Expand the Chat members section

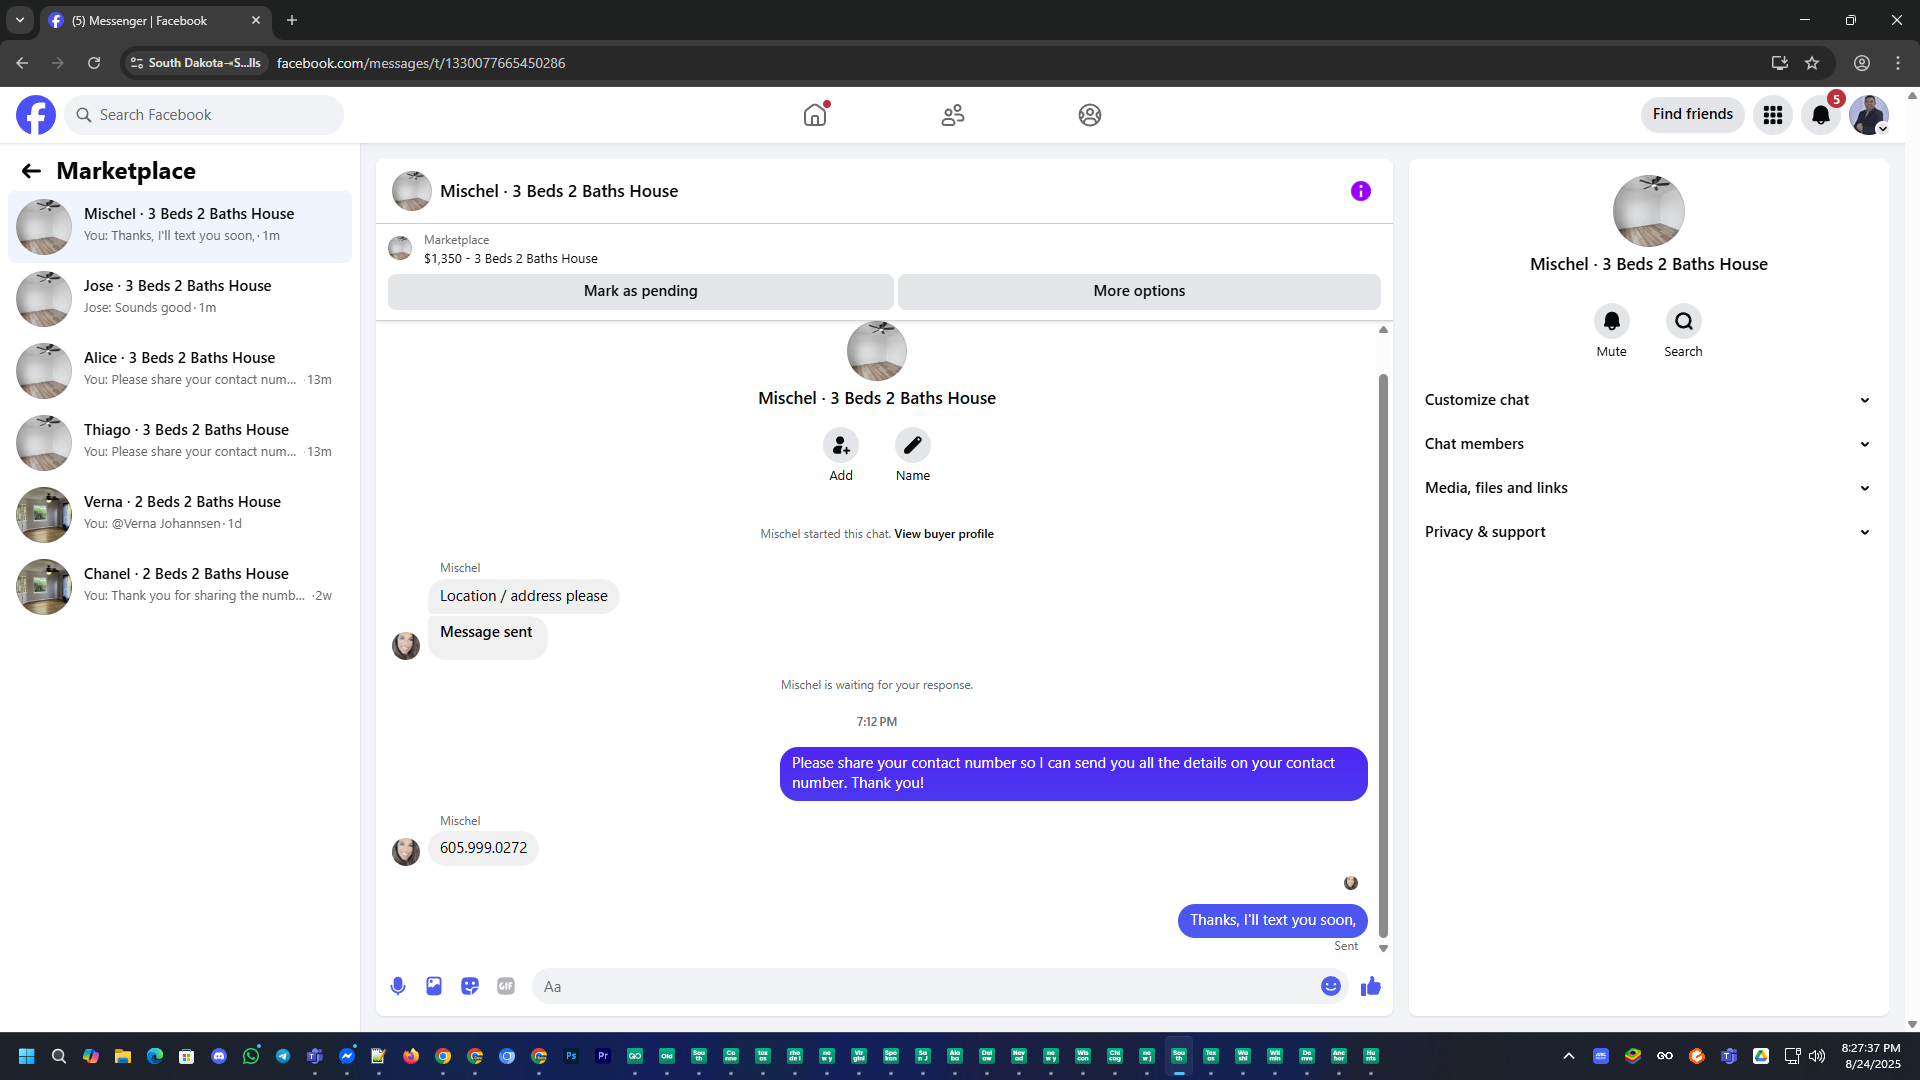(x=1647, y=444)
